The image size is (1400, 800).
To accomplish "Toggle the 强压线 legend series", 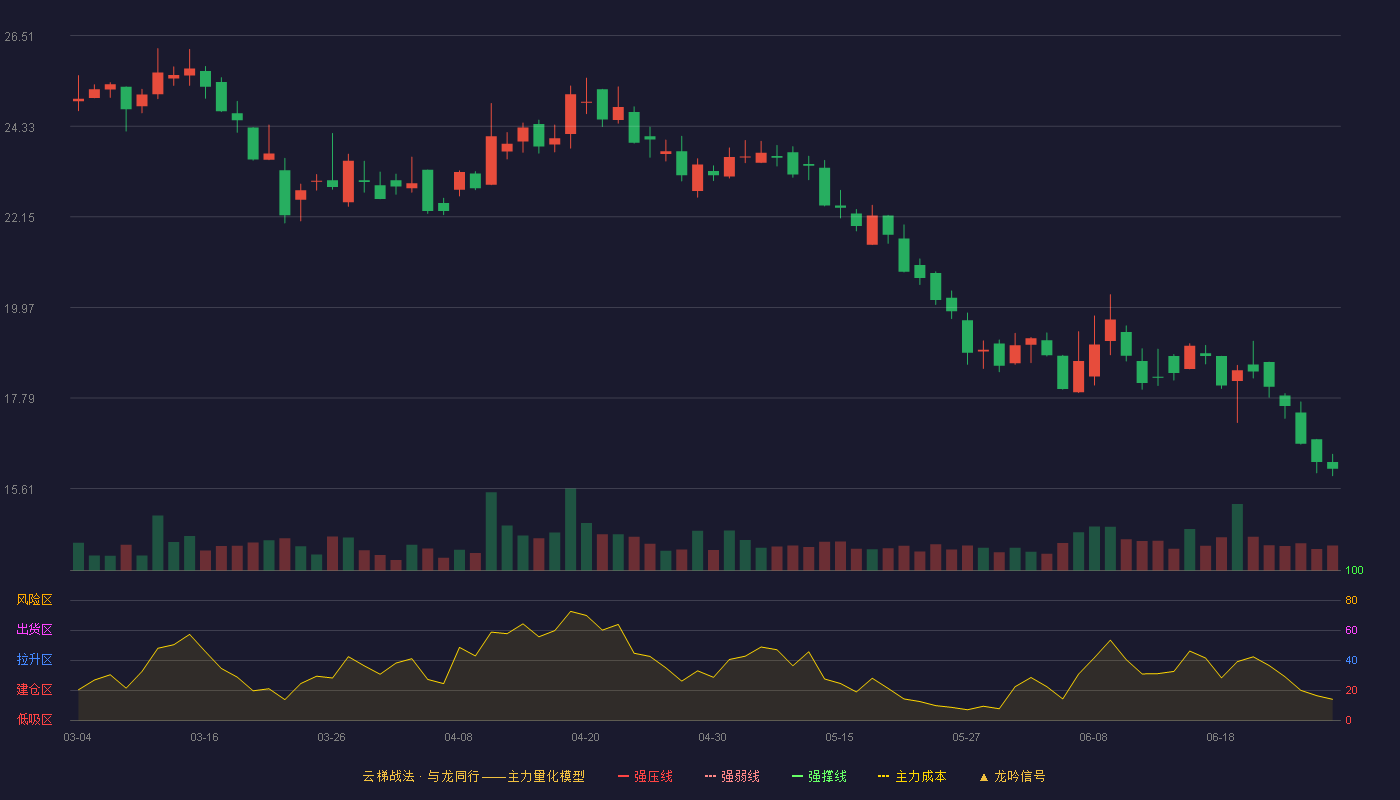I will click(645, 776).
